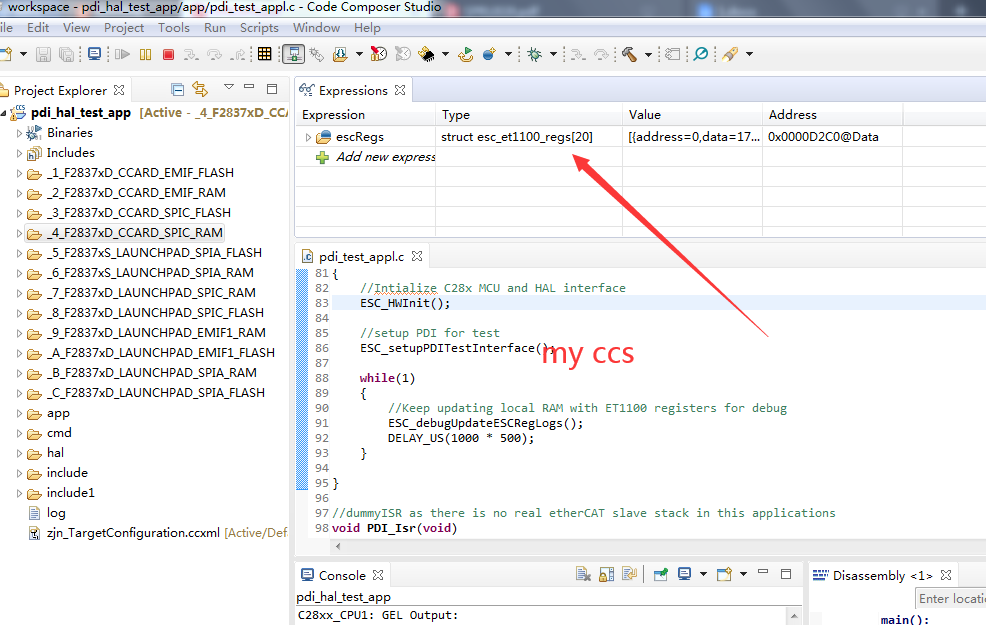Open dropdown next to Build hammer
The height and width of the screenshot is (625, 986).
click(648, 54)
